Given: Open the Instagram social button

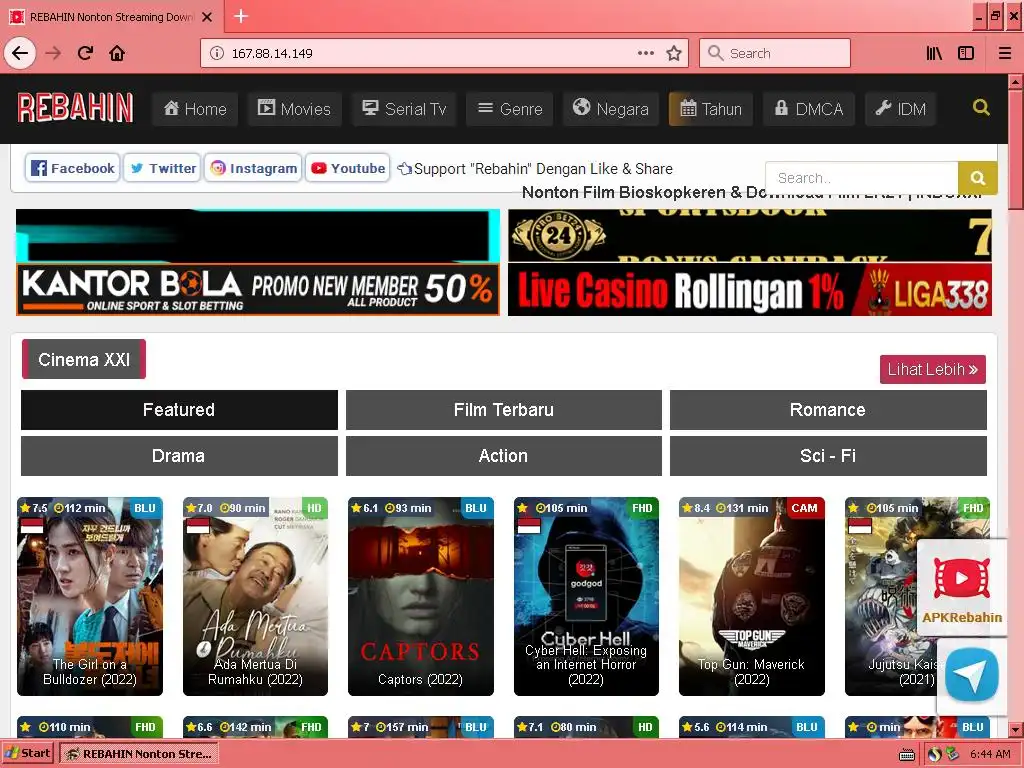Looking at the screenshot, I should tap(253, 168).
